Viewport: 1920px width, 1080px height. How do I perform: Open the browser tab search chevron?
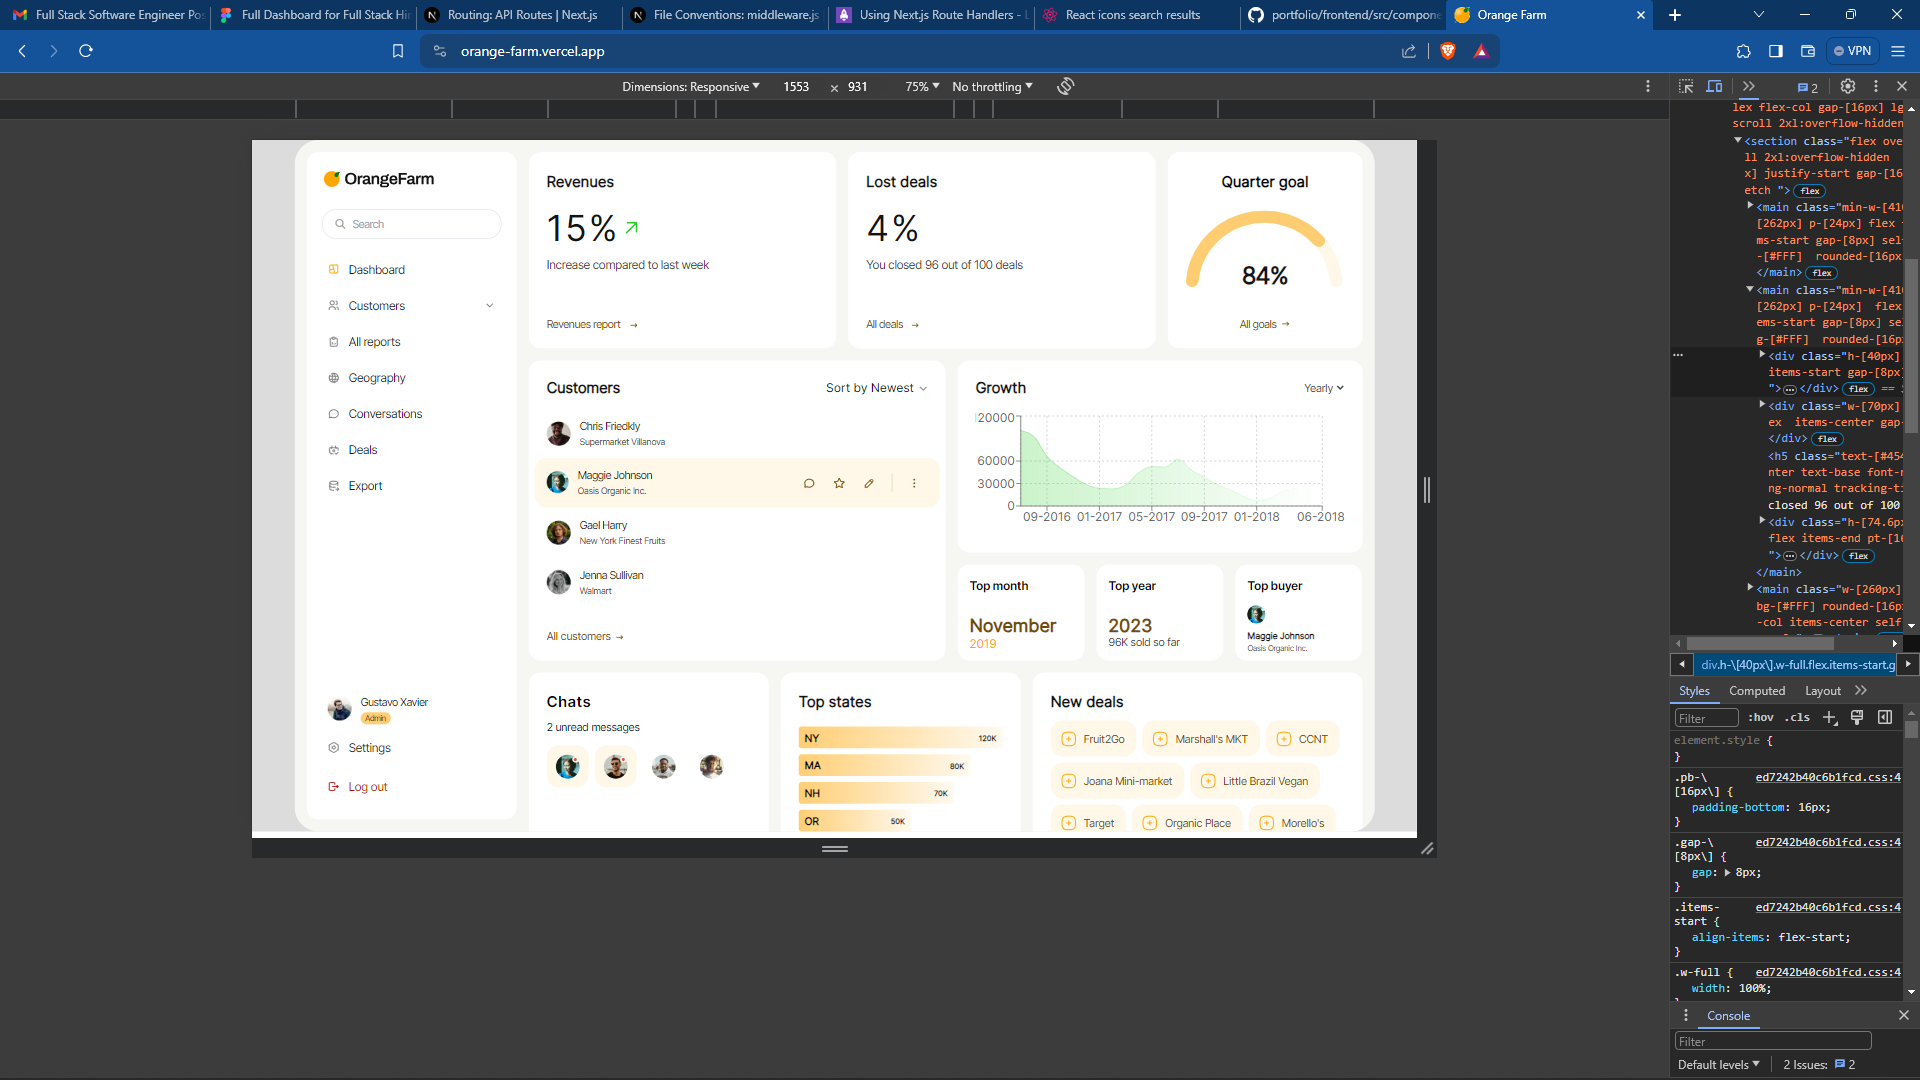tap(1759, 15)
